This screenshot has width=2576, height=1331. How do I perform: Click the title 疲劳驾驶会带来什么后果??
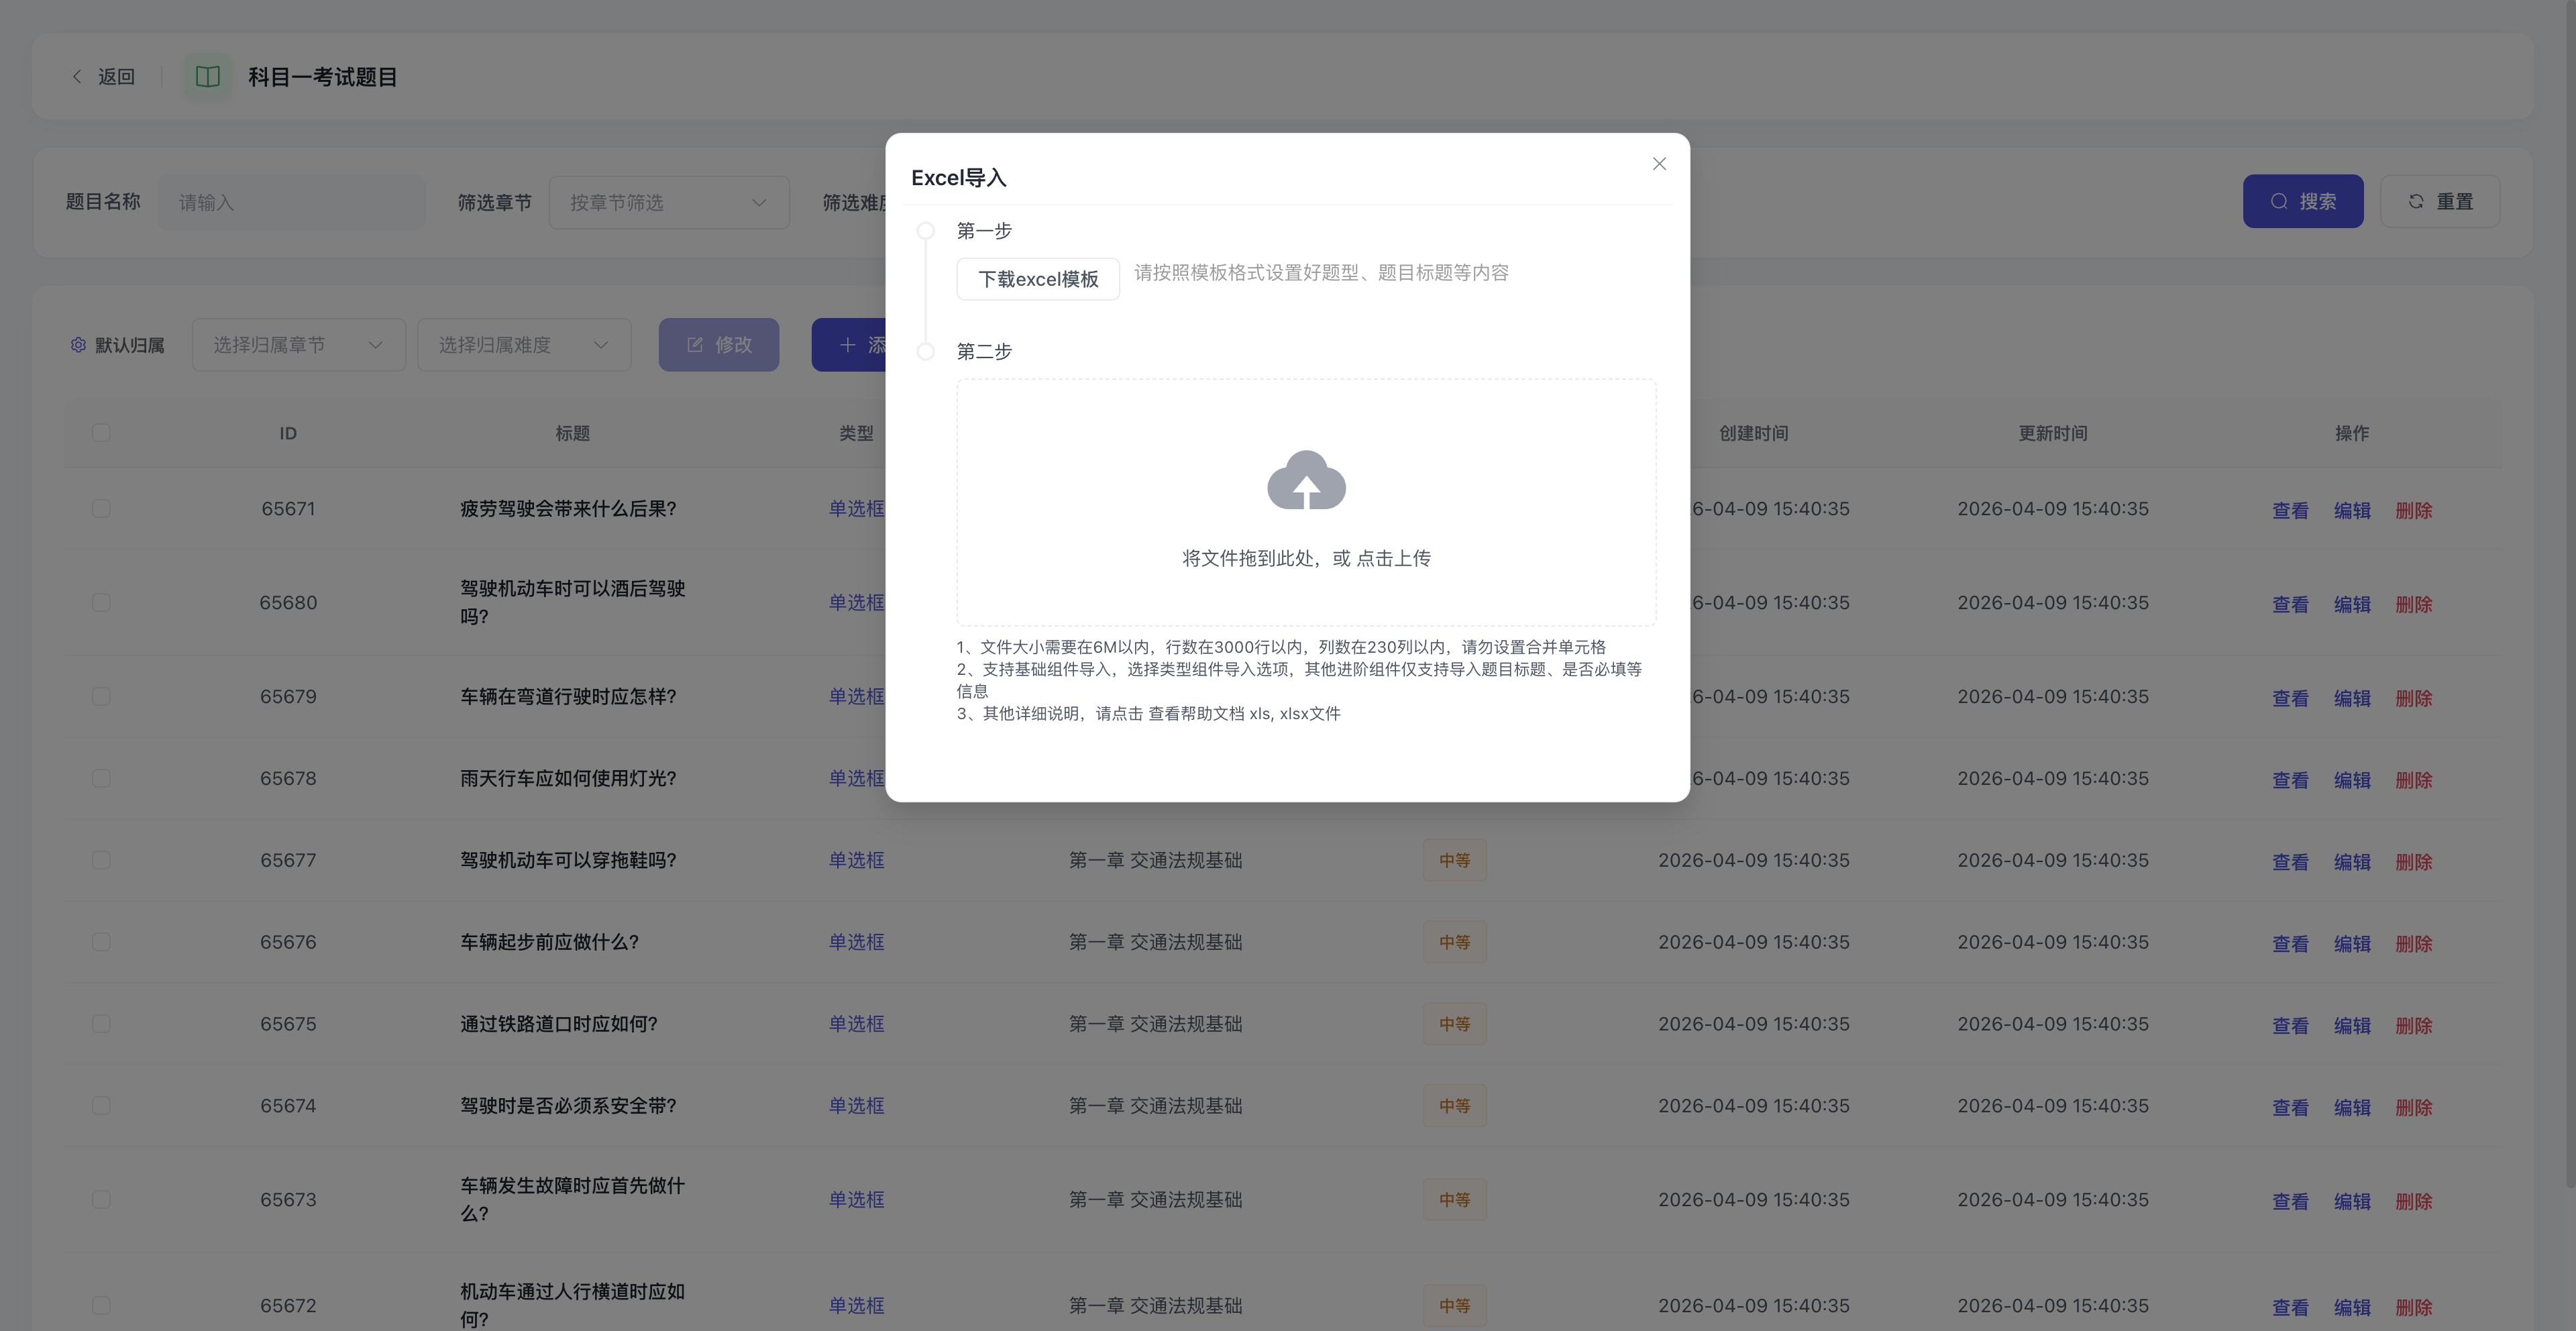[568, 509]
